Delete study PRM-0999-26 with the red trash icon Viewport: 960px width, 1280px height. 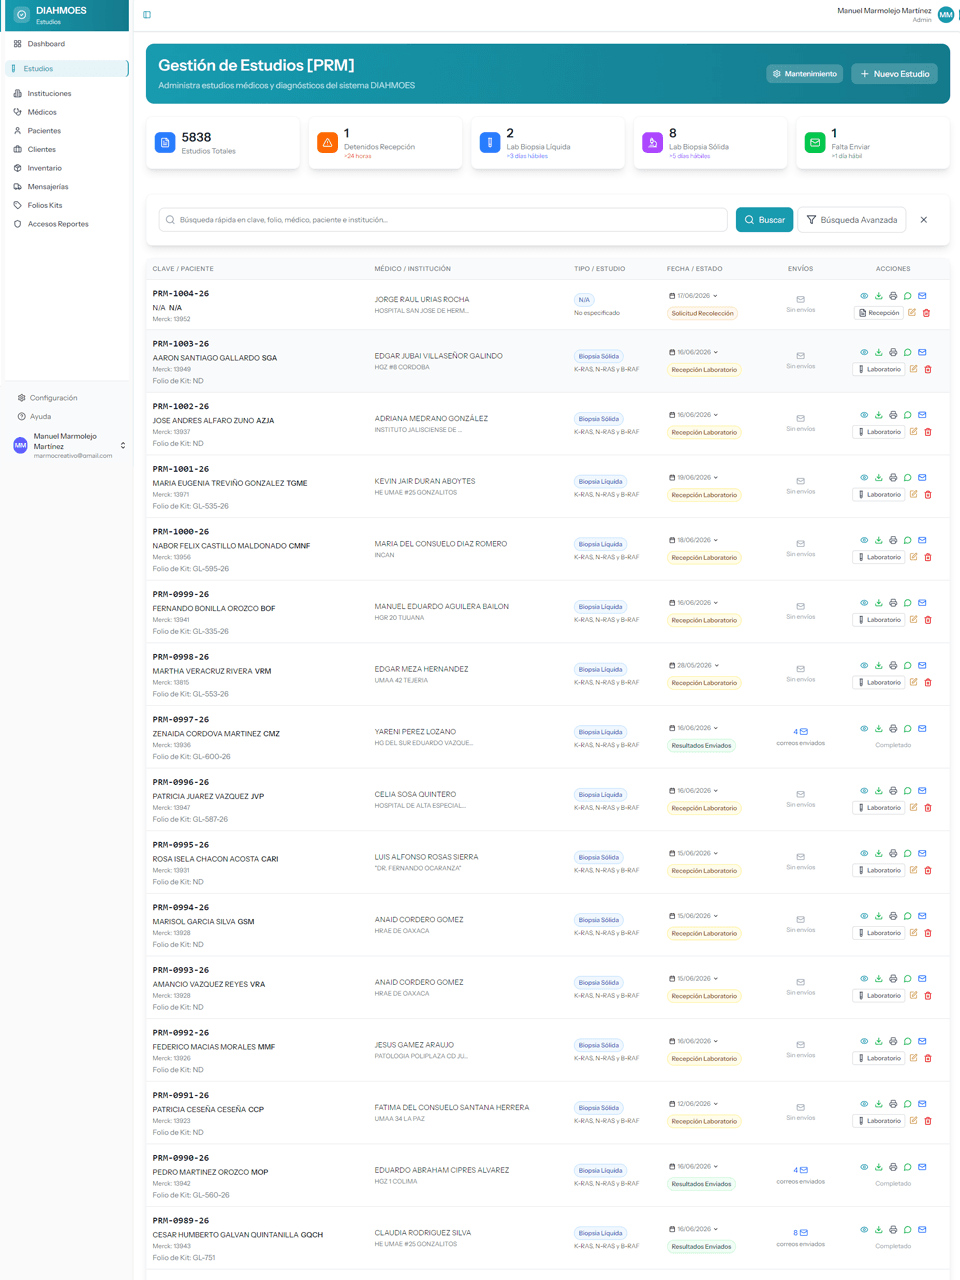928,620
